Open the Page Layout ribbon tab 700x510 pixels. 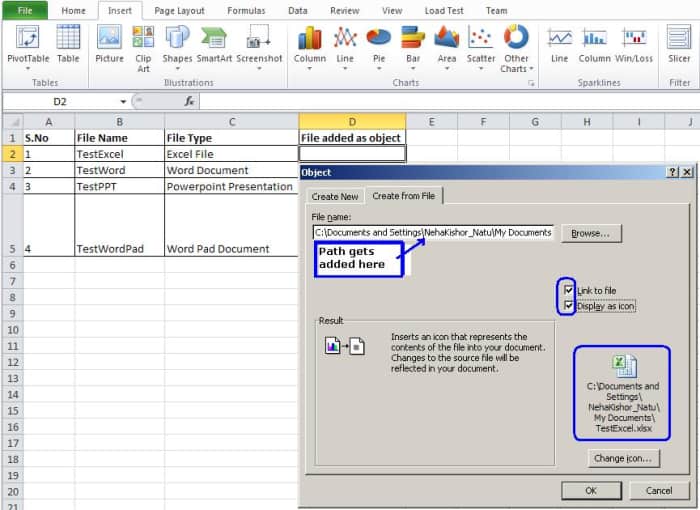point(179,10)
